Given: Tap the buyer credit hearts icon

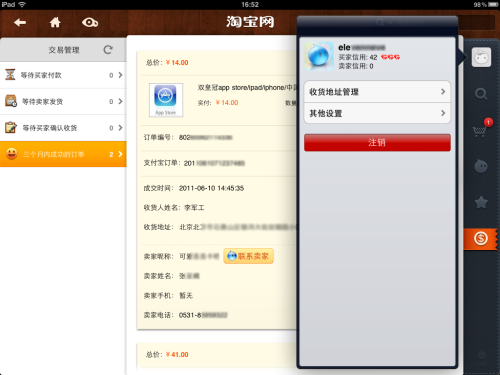Looking at the screenshot, I should [x=390, y=57].
